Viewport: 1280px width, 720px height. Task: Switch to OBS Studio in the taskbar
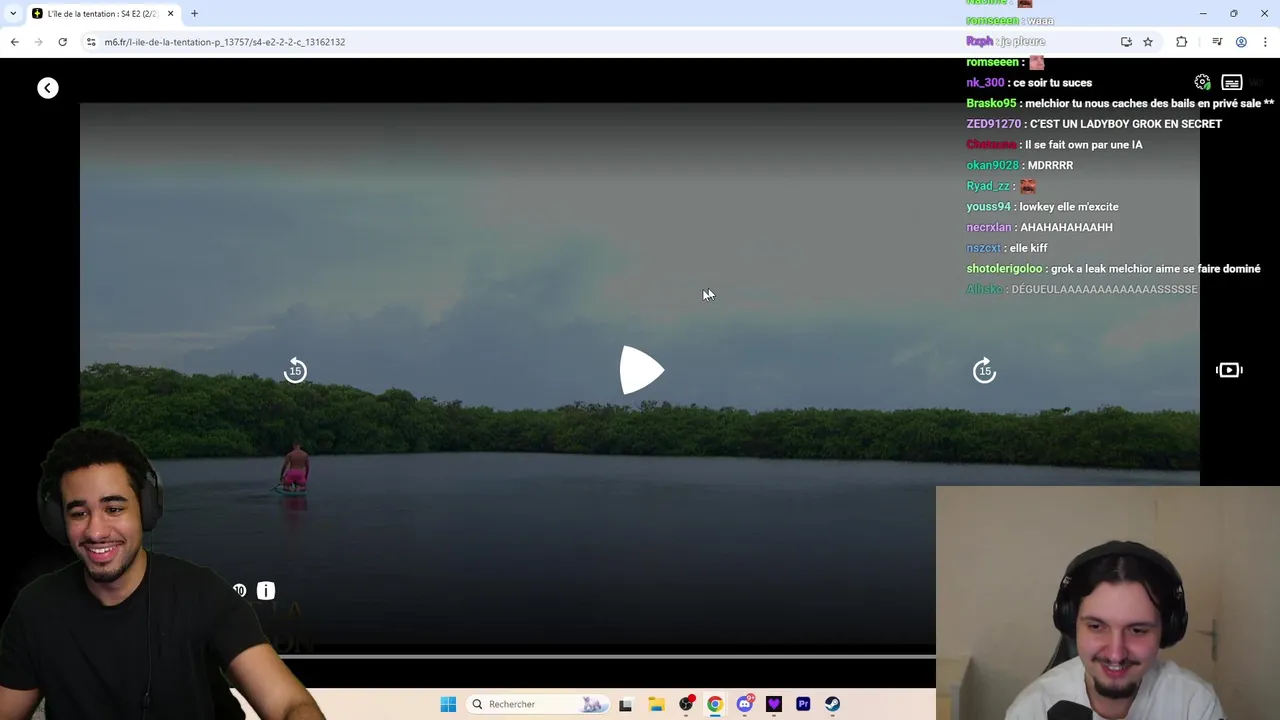tap(686, 704)
